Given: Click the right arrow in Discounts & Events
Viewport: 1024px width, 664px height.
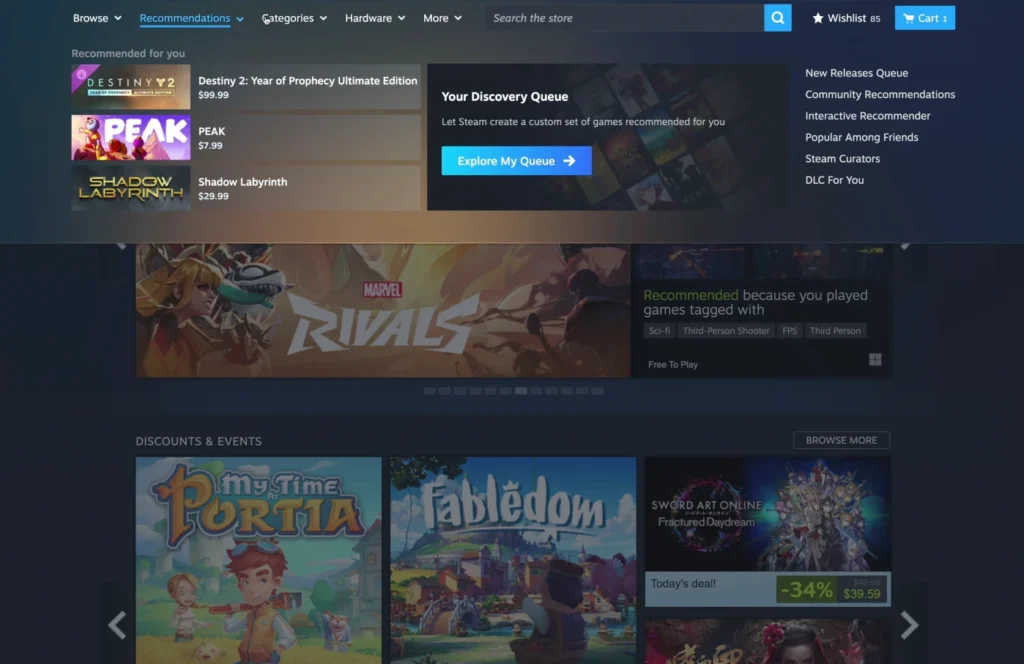Looking at the screenshot, I should coord(909,625).
